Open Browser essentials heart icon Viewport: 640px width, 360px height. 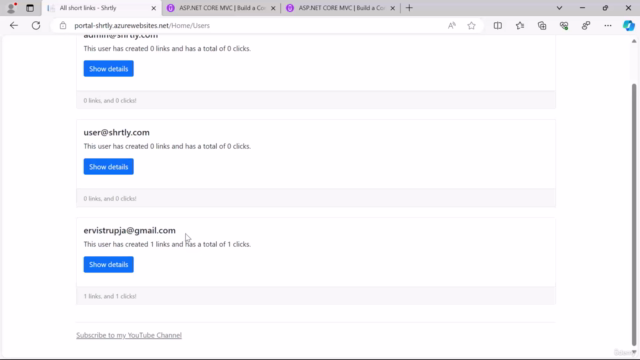tap(564, 25)
